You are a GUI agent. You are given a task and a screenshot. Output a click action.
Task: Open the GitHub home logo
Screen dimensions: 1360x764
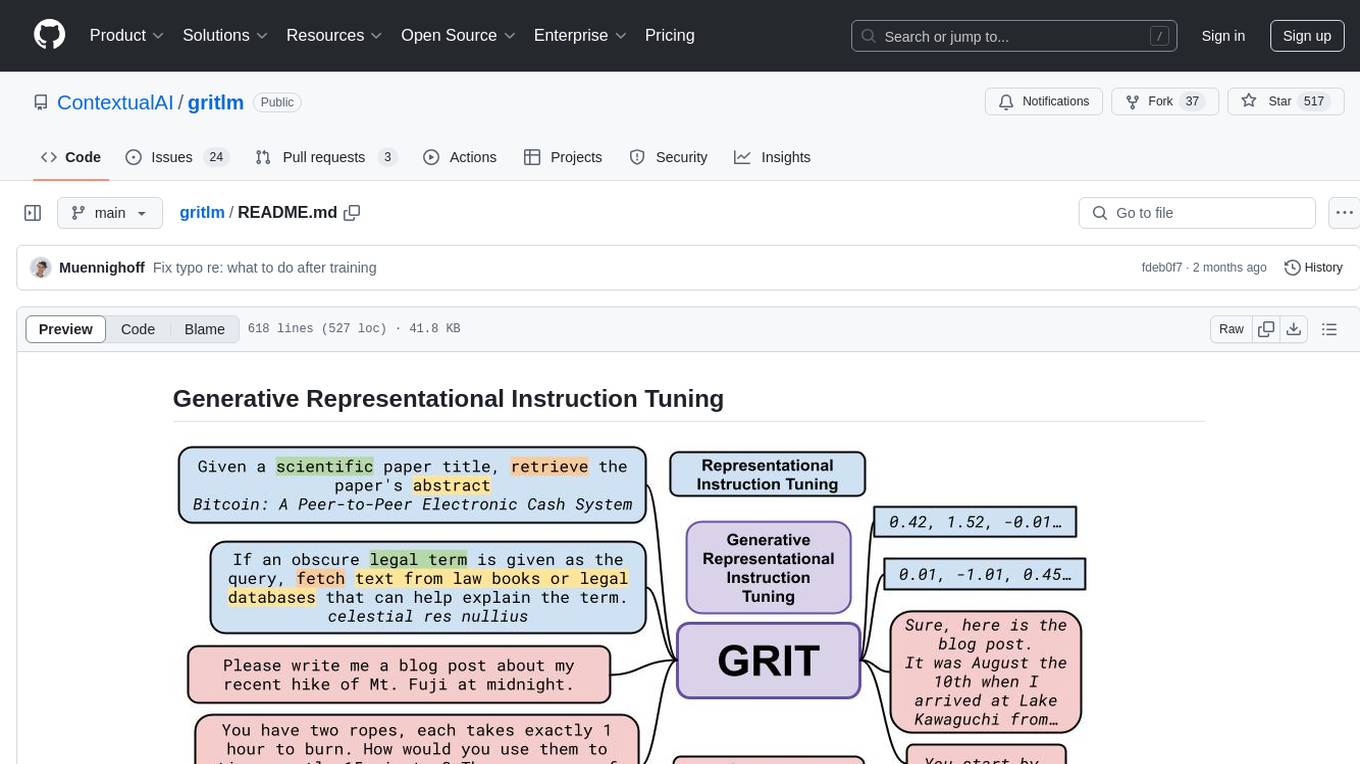pos(49,35)
